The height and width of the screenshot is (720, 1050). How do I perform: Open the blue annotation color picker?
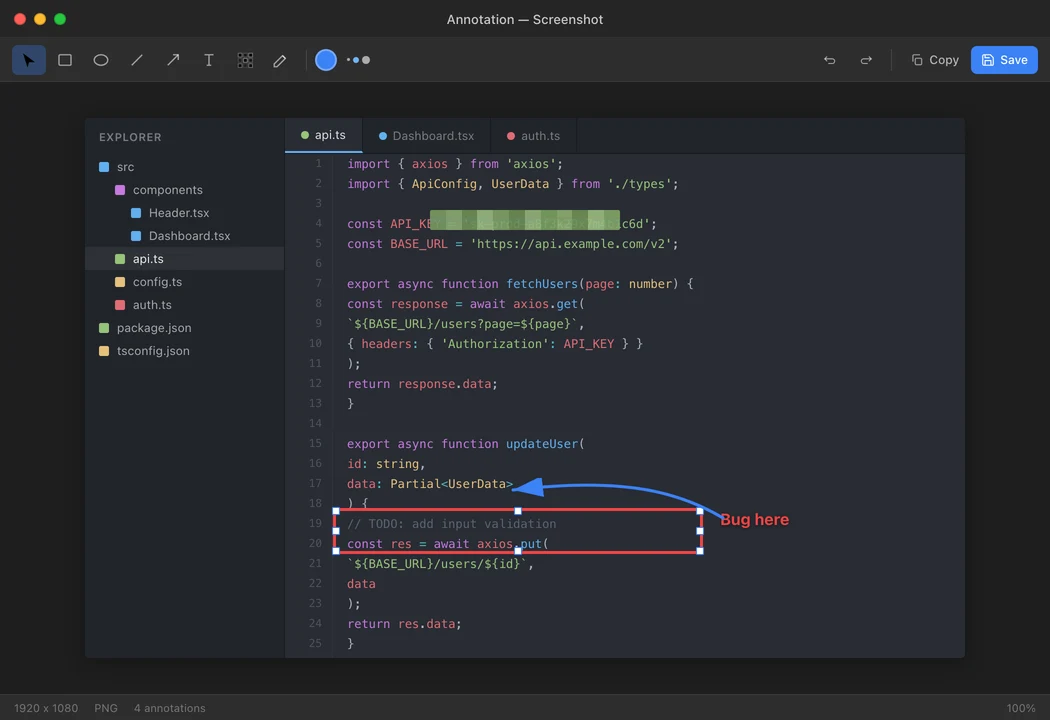coord(325,60)
